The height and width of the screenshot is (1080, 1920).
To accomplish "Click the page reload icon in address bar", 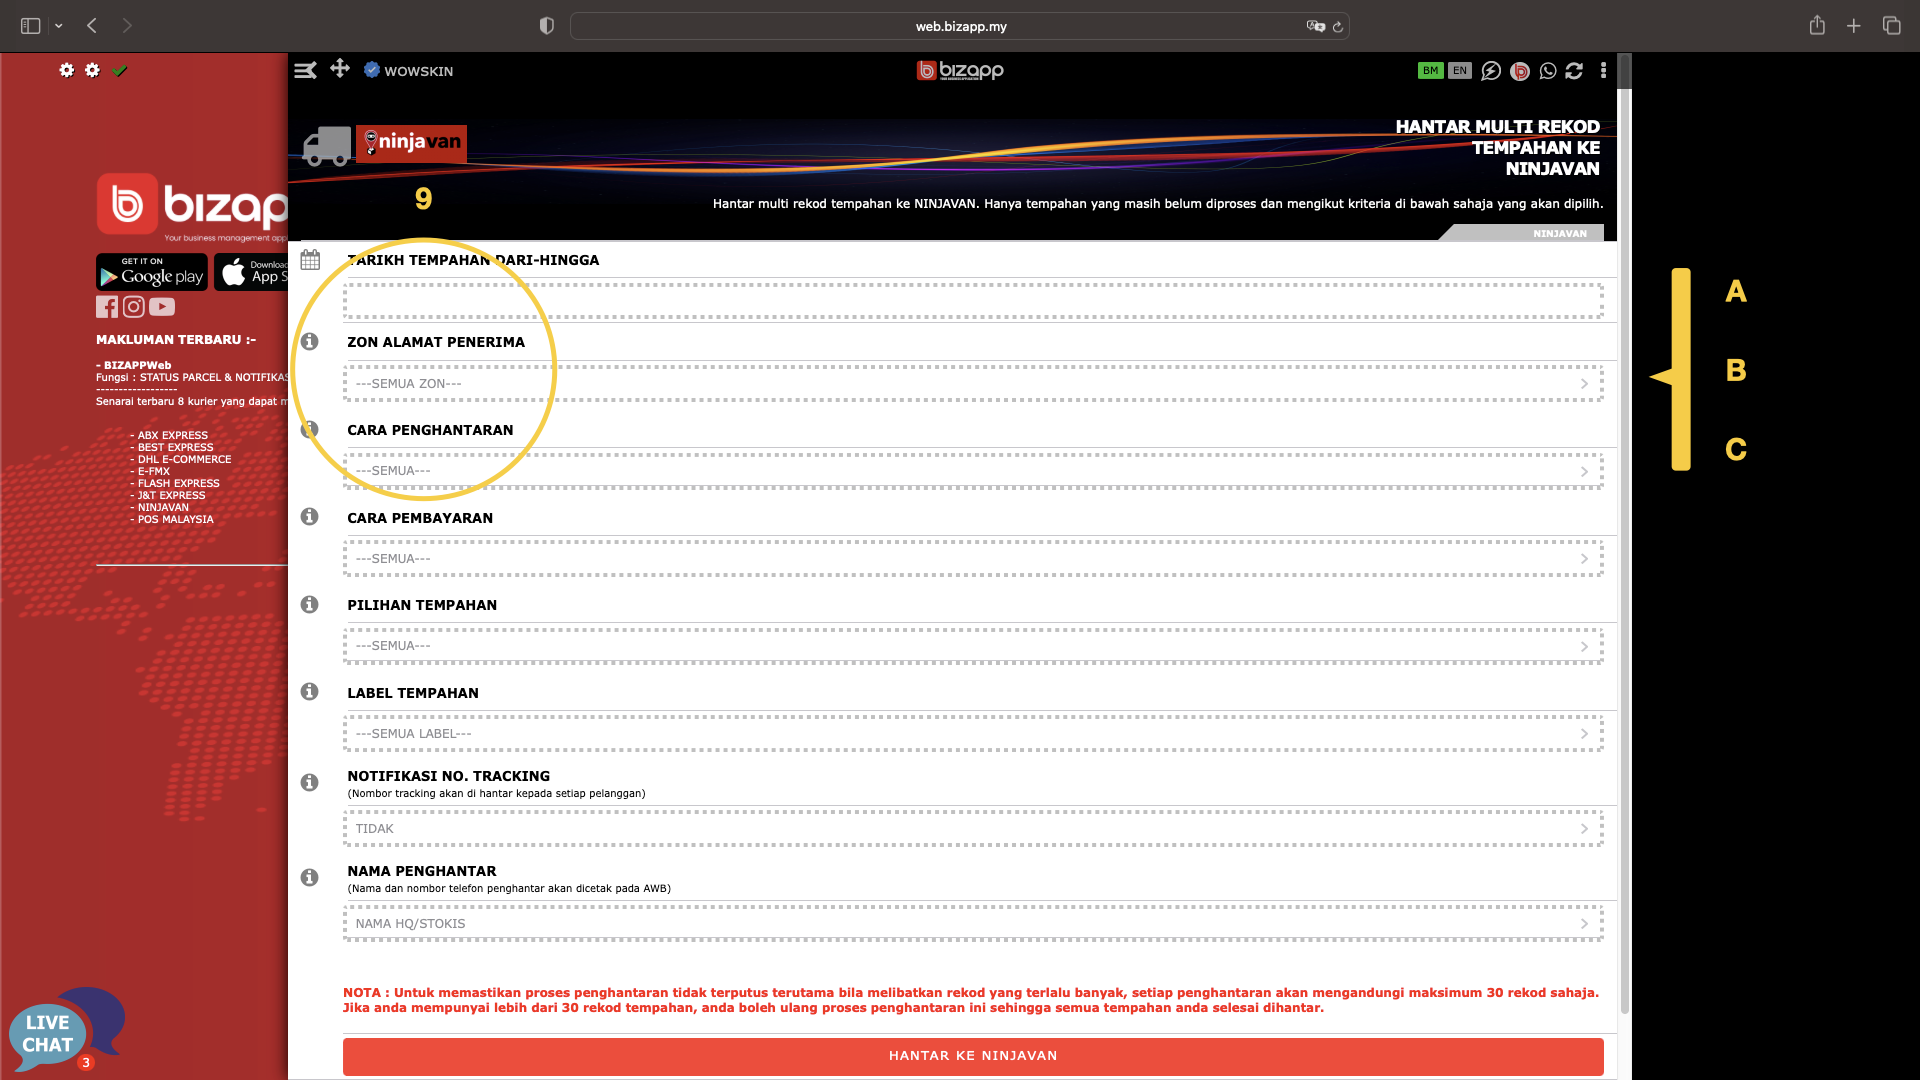I will tap(1338, 27).
